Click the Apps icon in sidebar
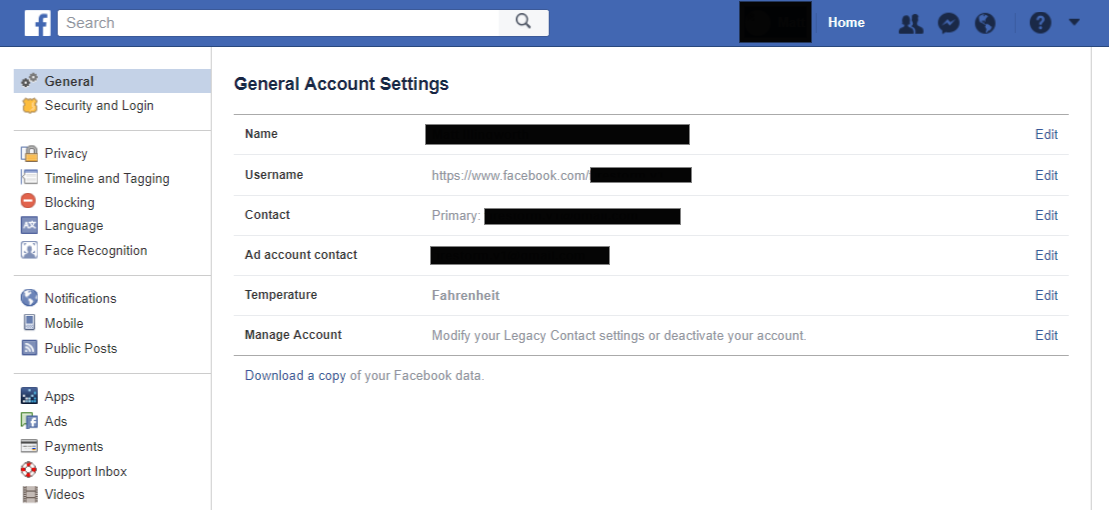The height and width of the screenshot is (510, 1109). tap(29, 396)
